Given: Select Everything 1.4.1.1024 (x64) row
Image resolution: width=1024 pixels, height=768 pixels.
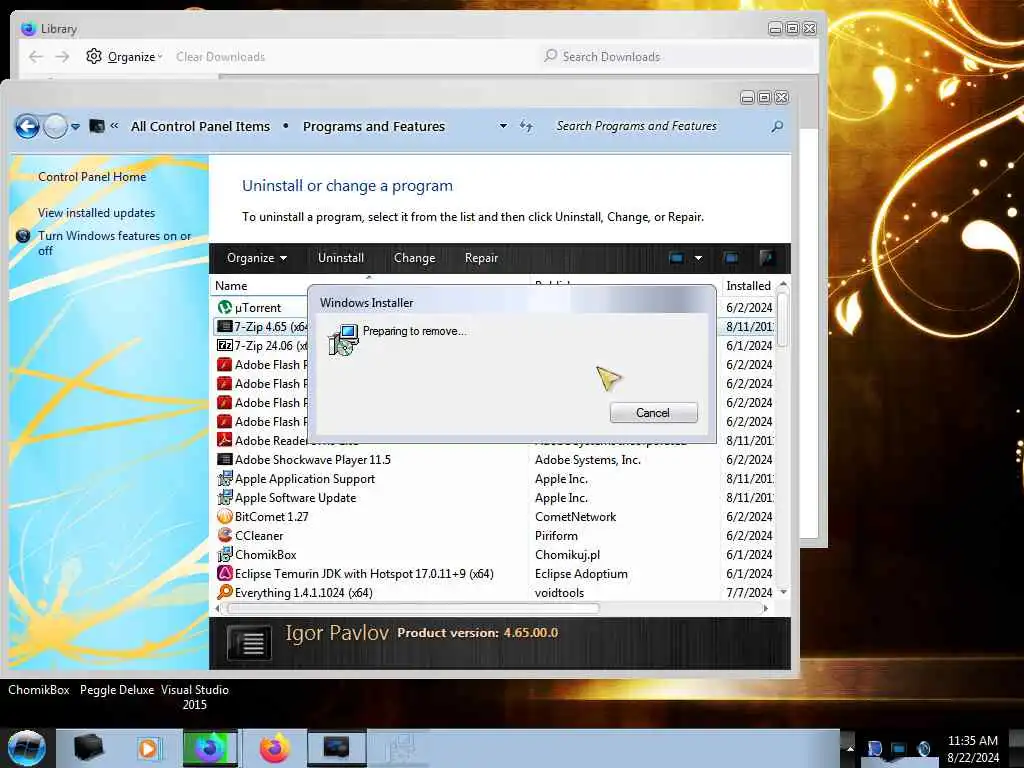Looking at the screenshot, I should point(303,592).
